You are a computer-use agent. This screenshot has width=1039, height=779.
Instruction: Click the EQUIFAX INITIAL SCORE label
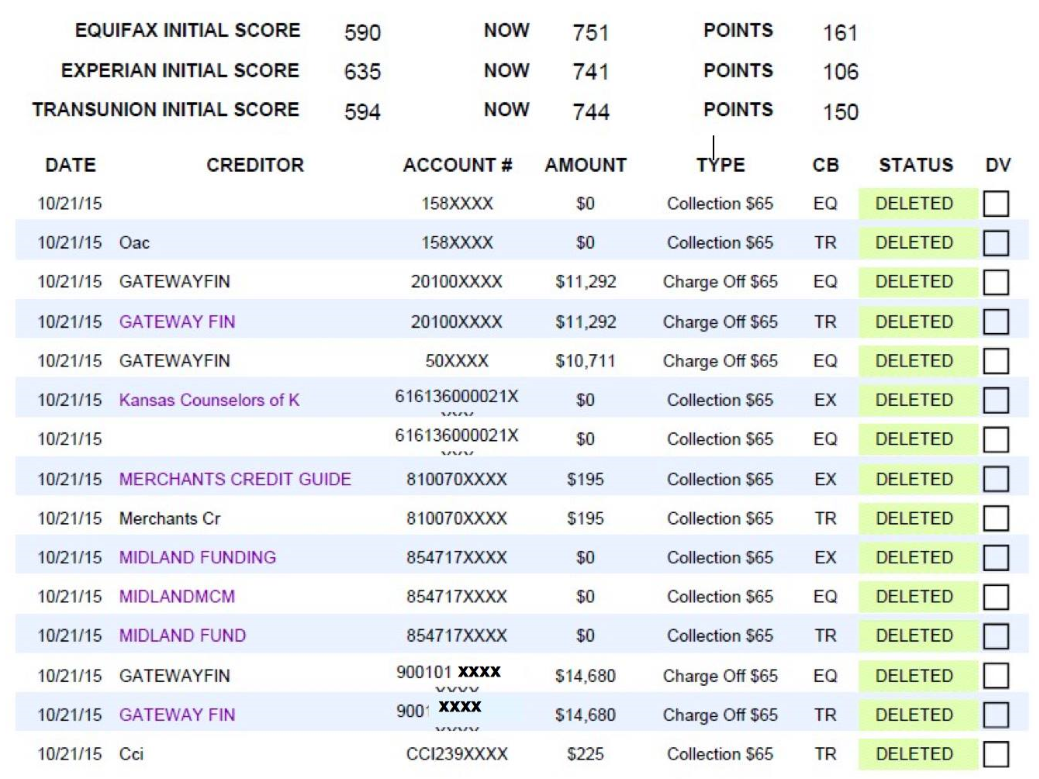(188, 30)
